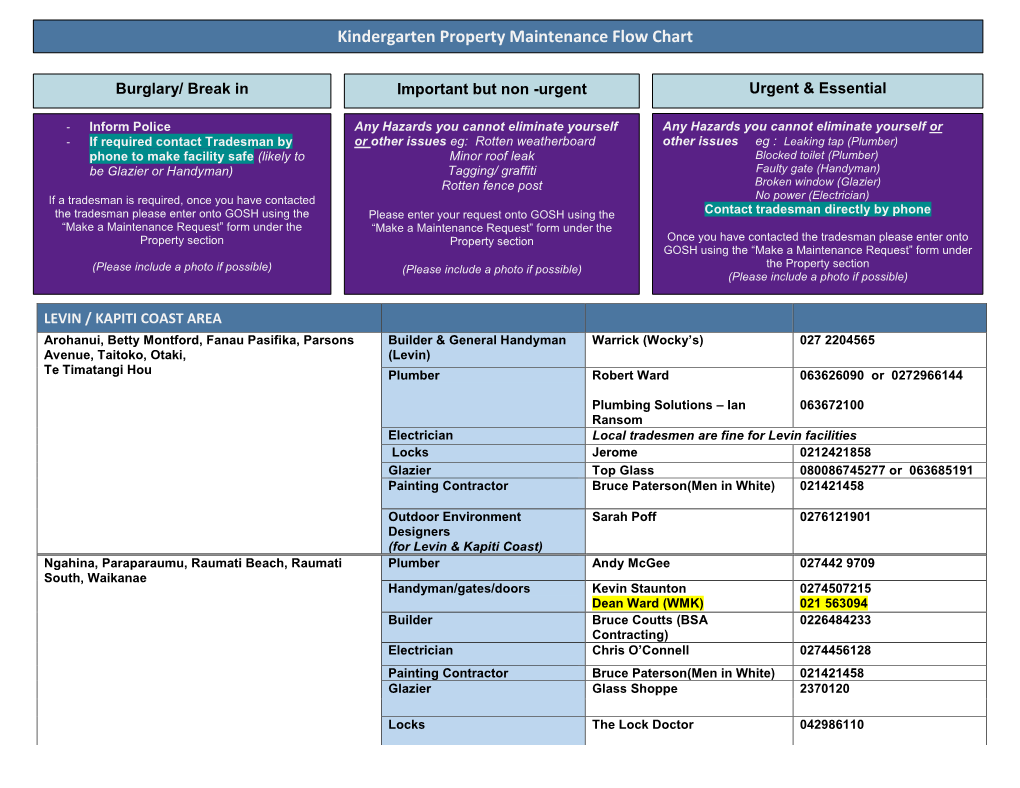1020x788 pixels.
Task: Select Sarah Poff's phone number 0276121901
Action: [835, 517]
